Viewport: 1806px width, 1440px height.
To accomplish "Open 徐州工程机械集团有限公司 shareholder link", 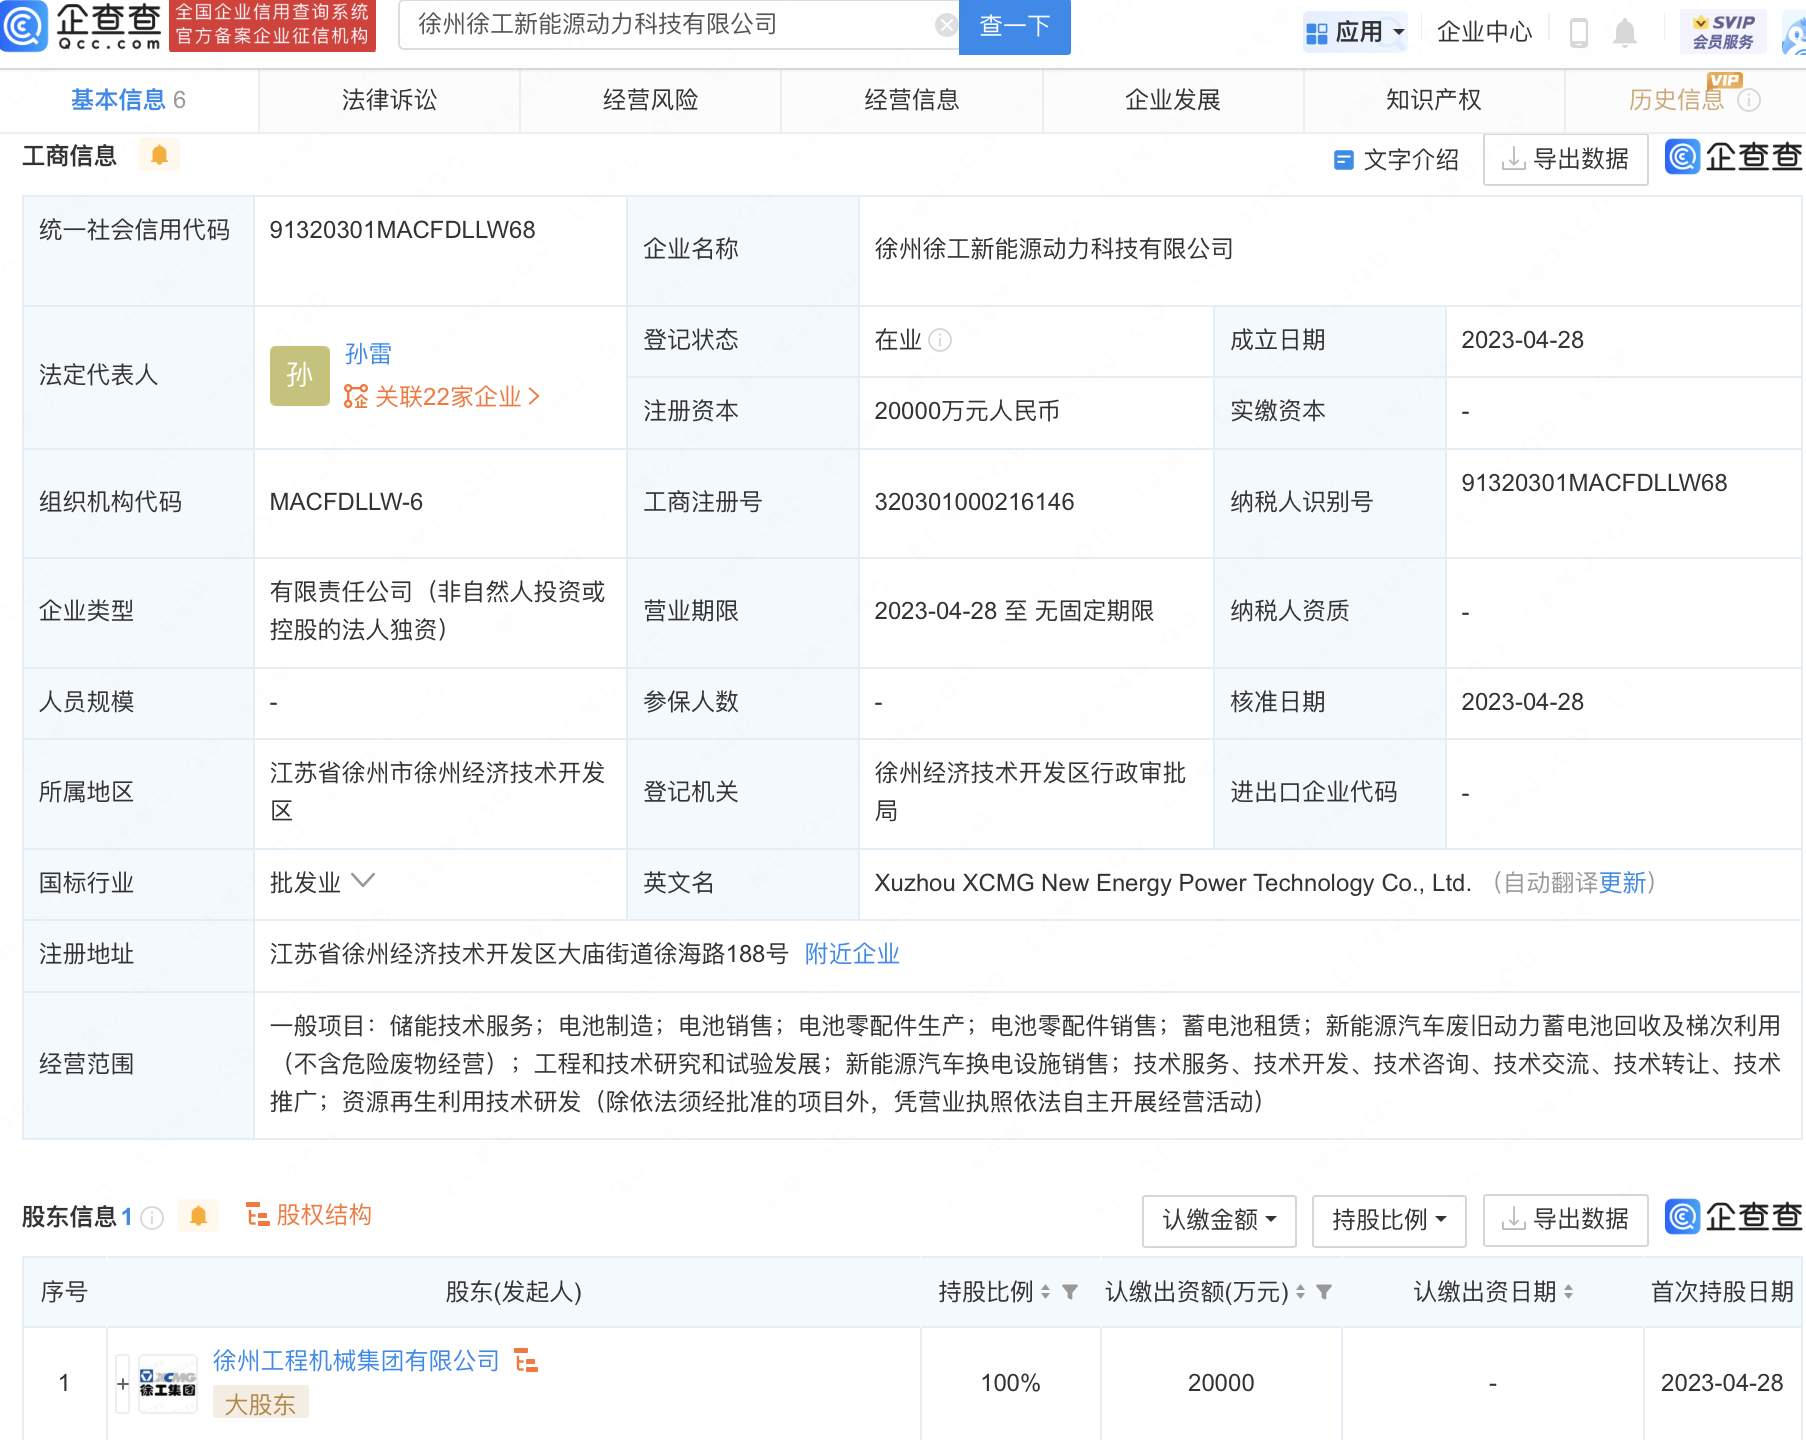I will pyautogui.click(x=356, y=1361).
